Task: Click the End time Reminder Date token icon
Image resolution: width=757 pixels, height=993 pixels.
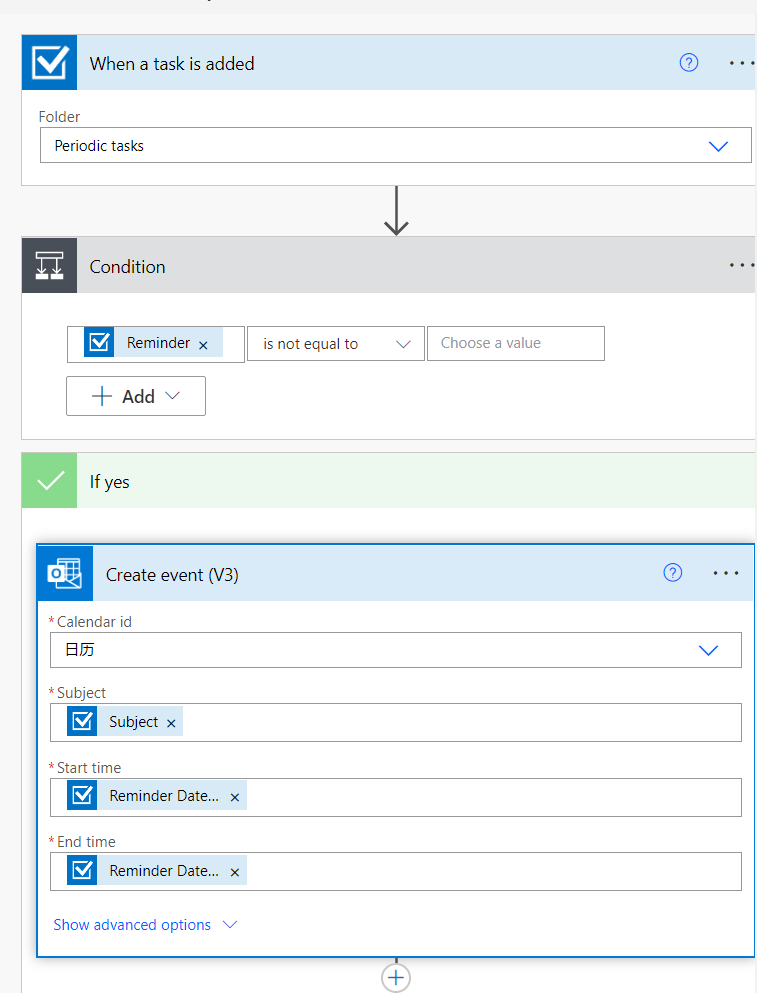Action: coord(82,870)
